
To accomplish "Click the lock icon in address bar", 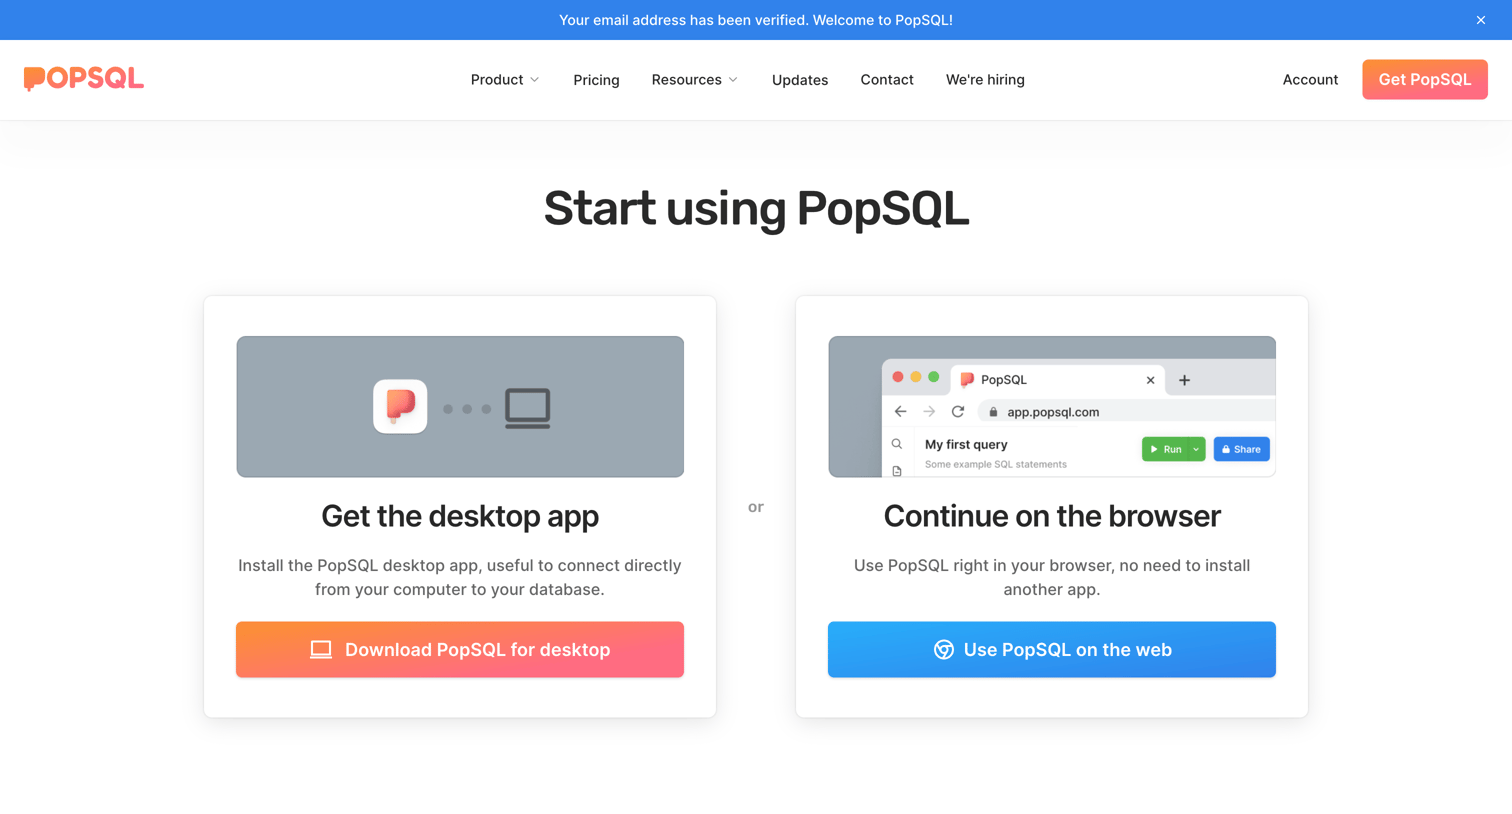I will [x=993, y=412].
